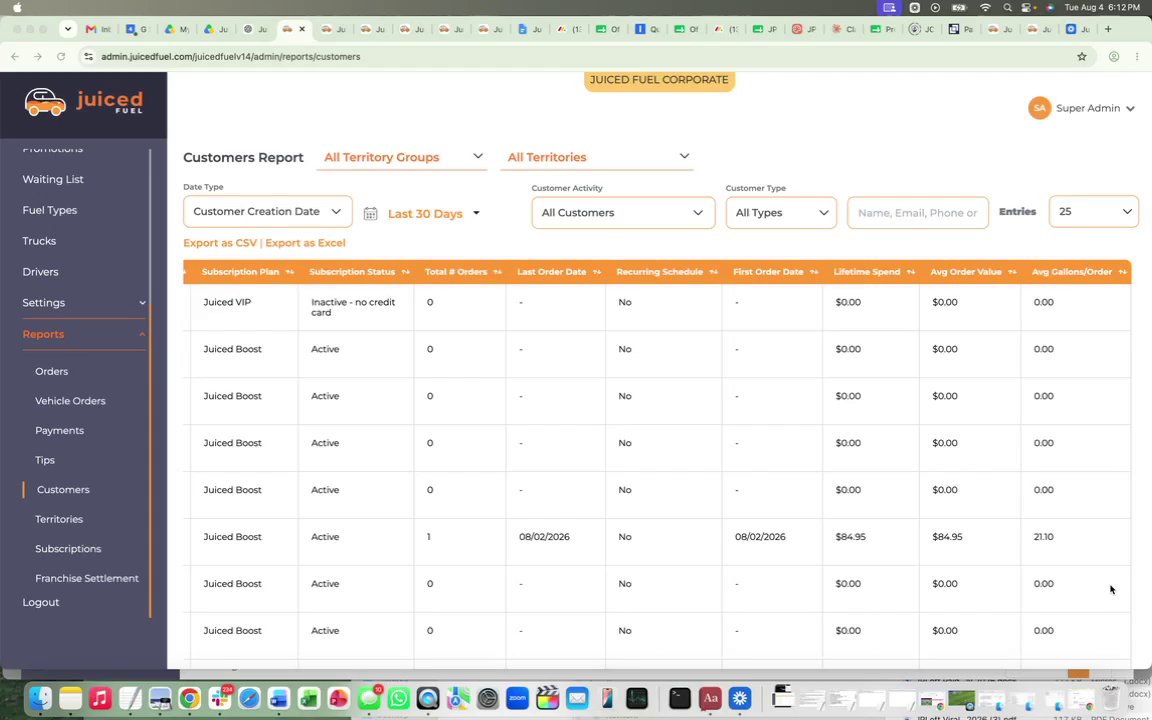Close the active Juiced Fuel tab

pos(302,29)
